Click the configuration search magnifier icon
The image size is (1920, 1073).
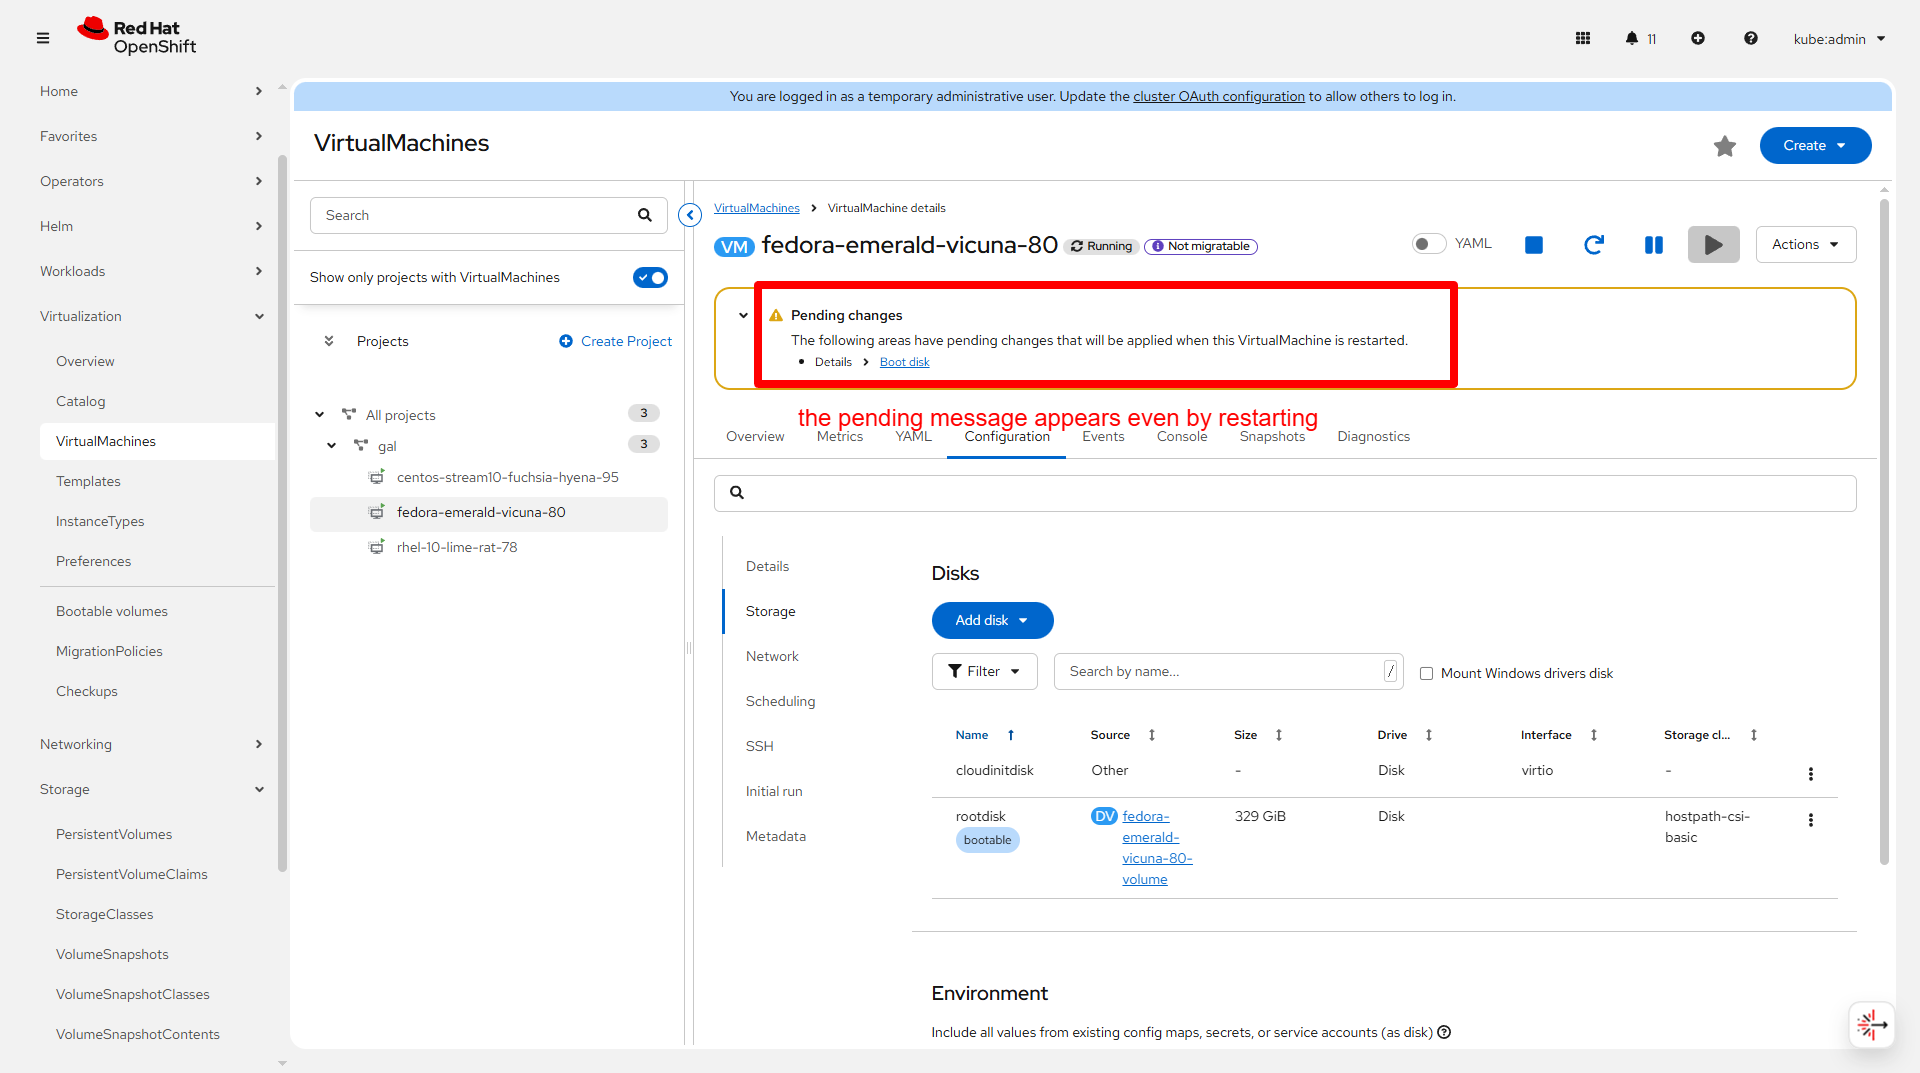pos(737,492)
